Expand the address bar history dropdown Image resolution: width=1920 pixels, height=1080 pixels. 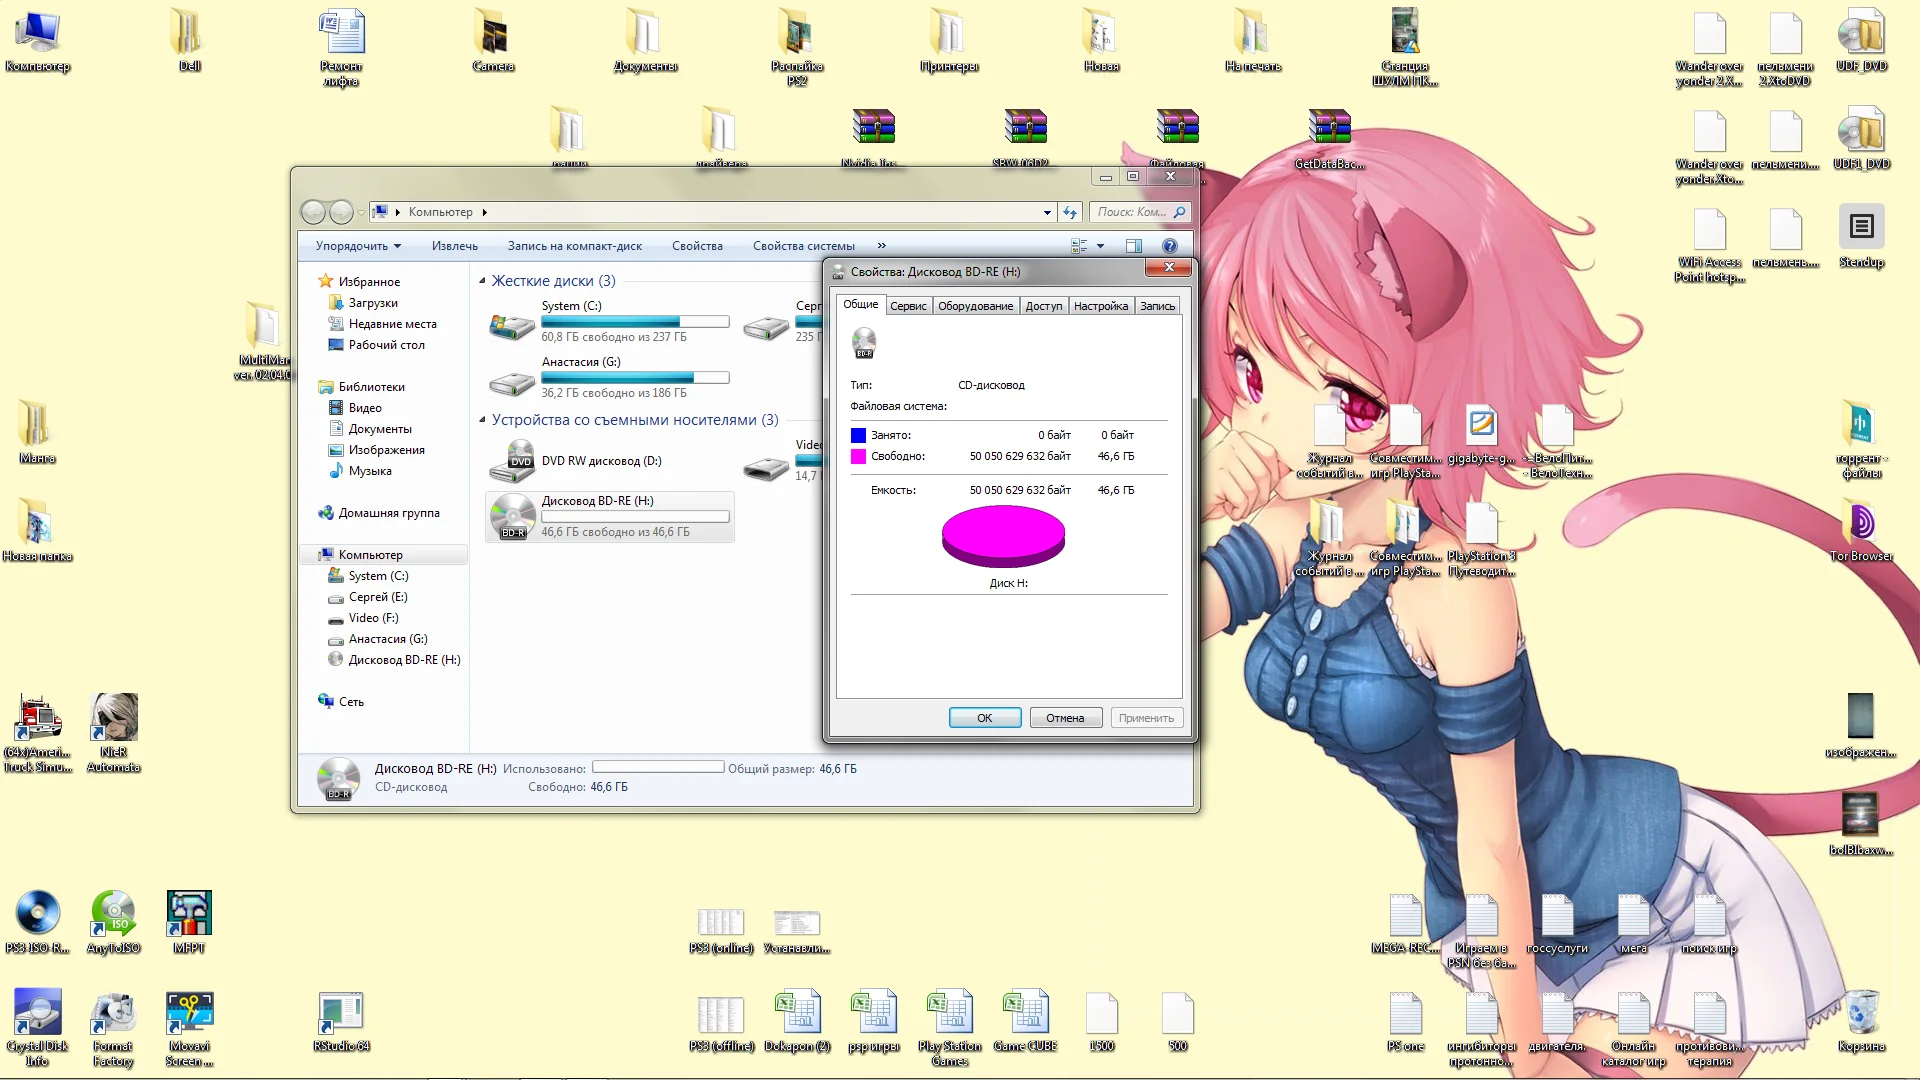tap(1047, 212)
